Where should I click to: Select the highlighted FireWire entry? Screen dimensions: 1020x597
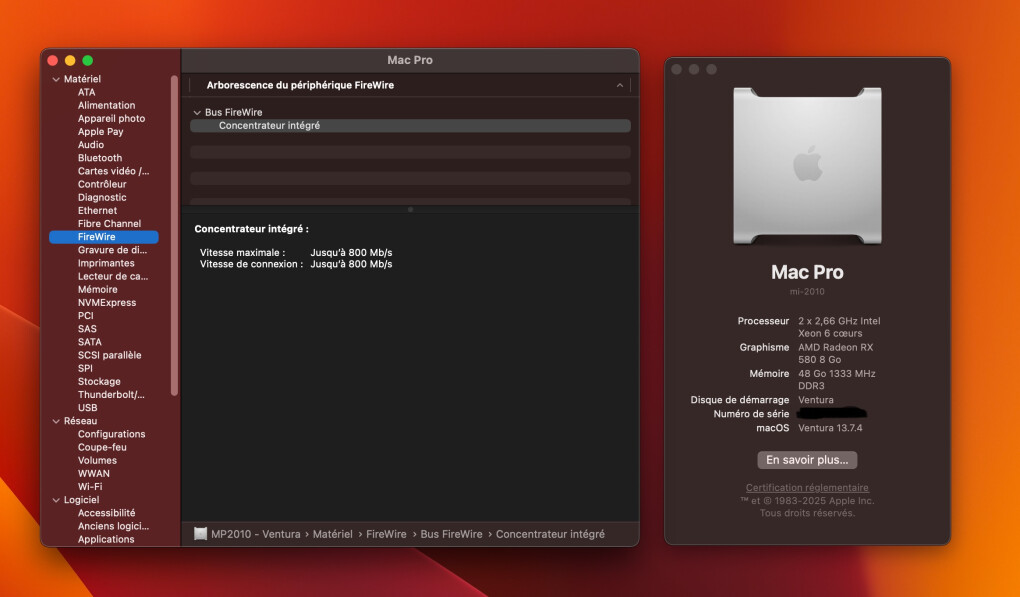point(103,237)
